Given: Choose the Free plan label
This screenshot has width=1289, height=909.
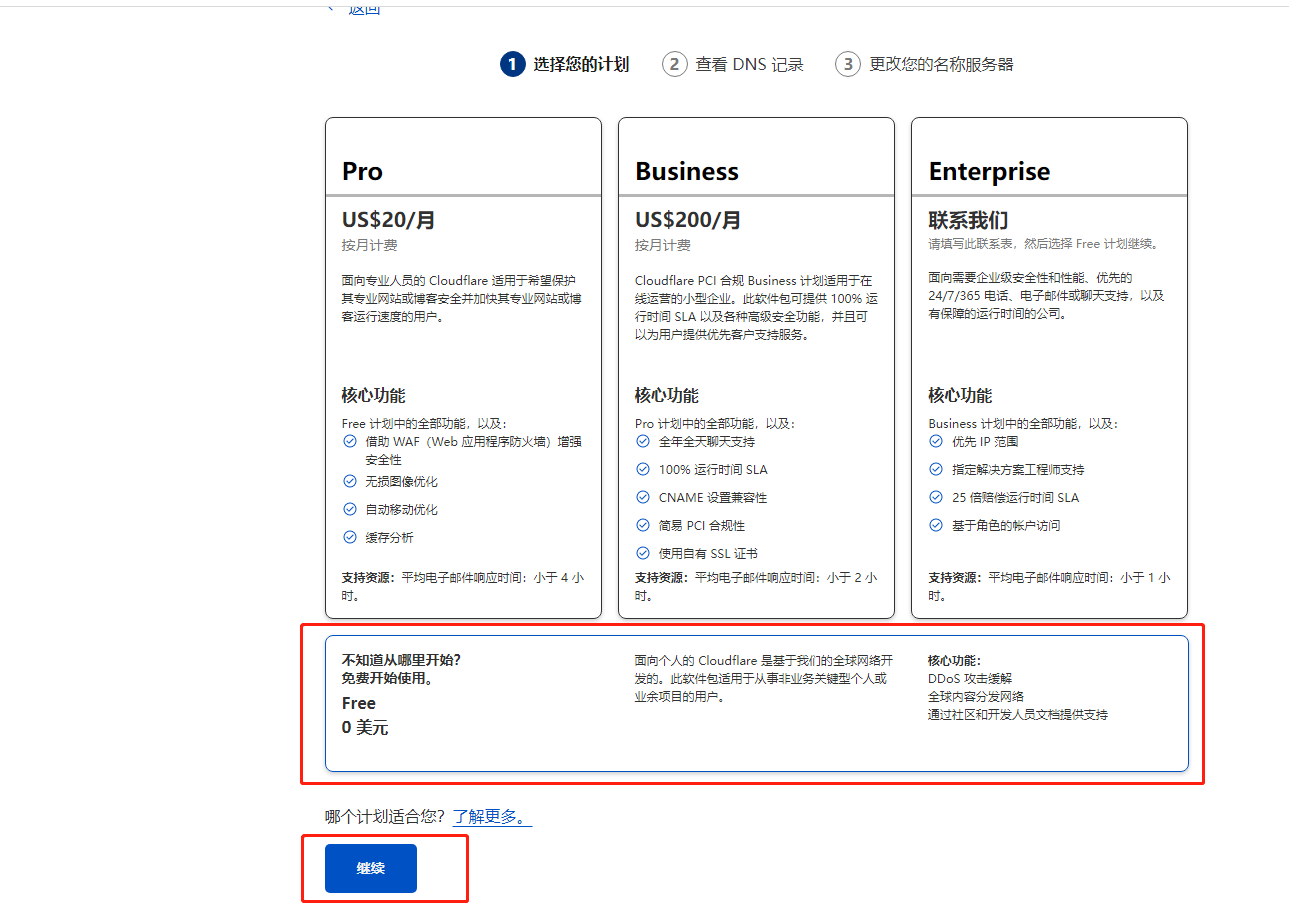Looking at the screenshot, I should pyautogui.click(x=359, y=704).
